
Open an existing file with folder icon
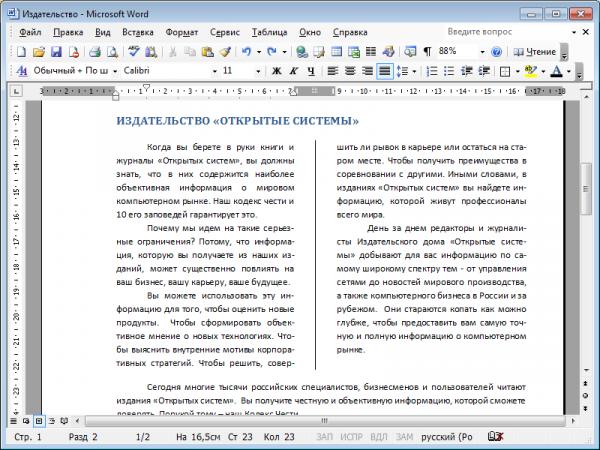pyautogui.click(x=39, y=52)
